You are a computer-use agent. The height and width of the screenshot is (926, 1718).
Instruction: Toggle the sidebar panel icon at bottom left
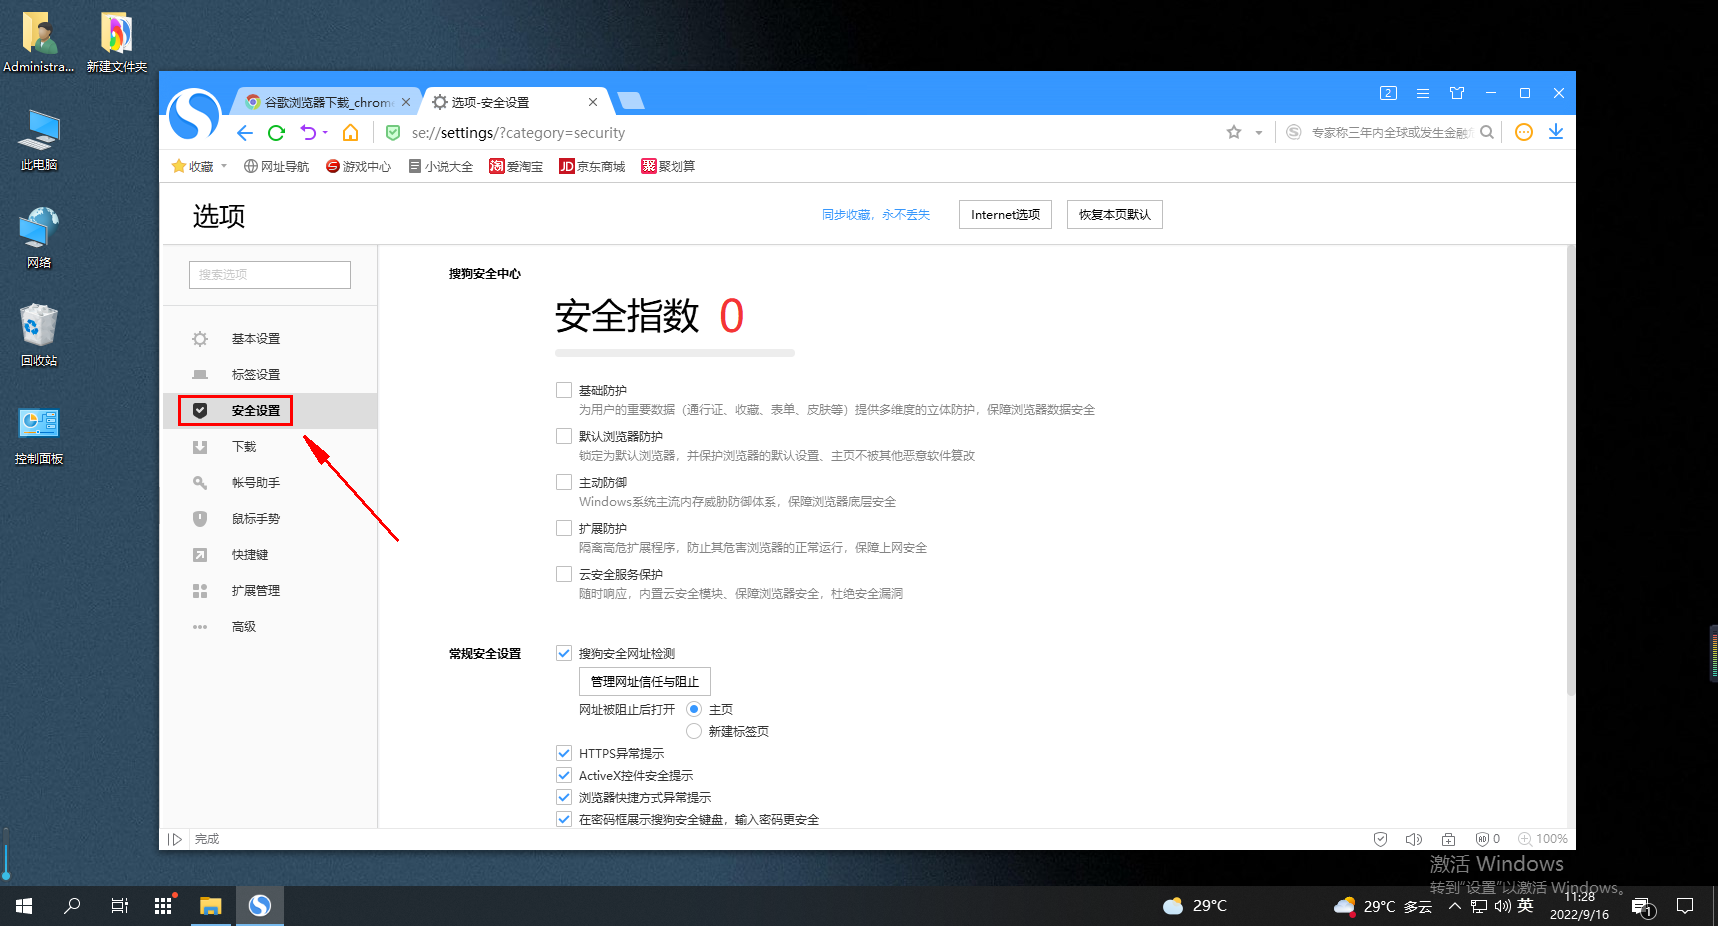pyautogui.click(x=175, y=839)
